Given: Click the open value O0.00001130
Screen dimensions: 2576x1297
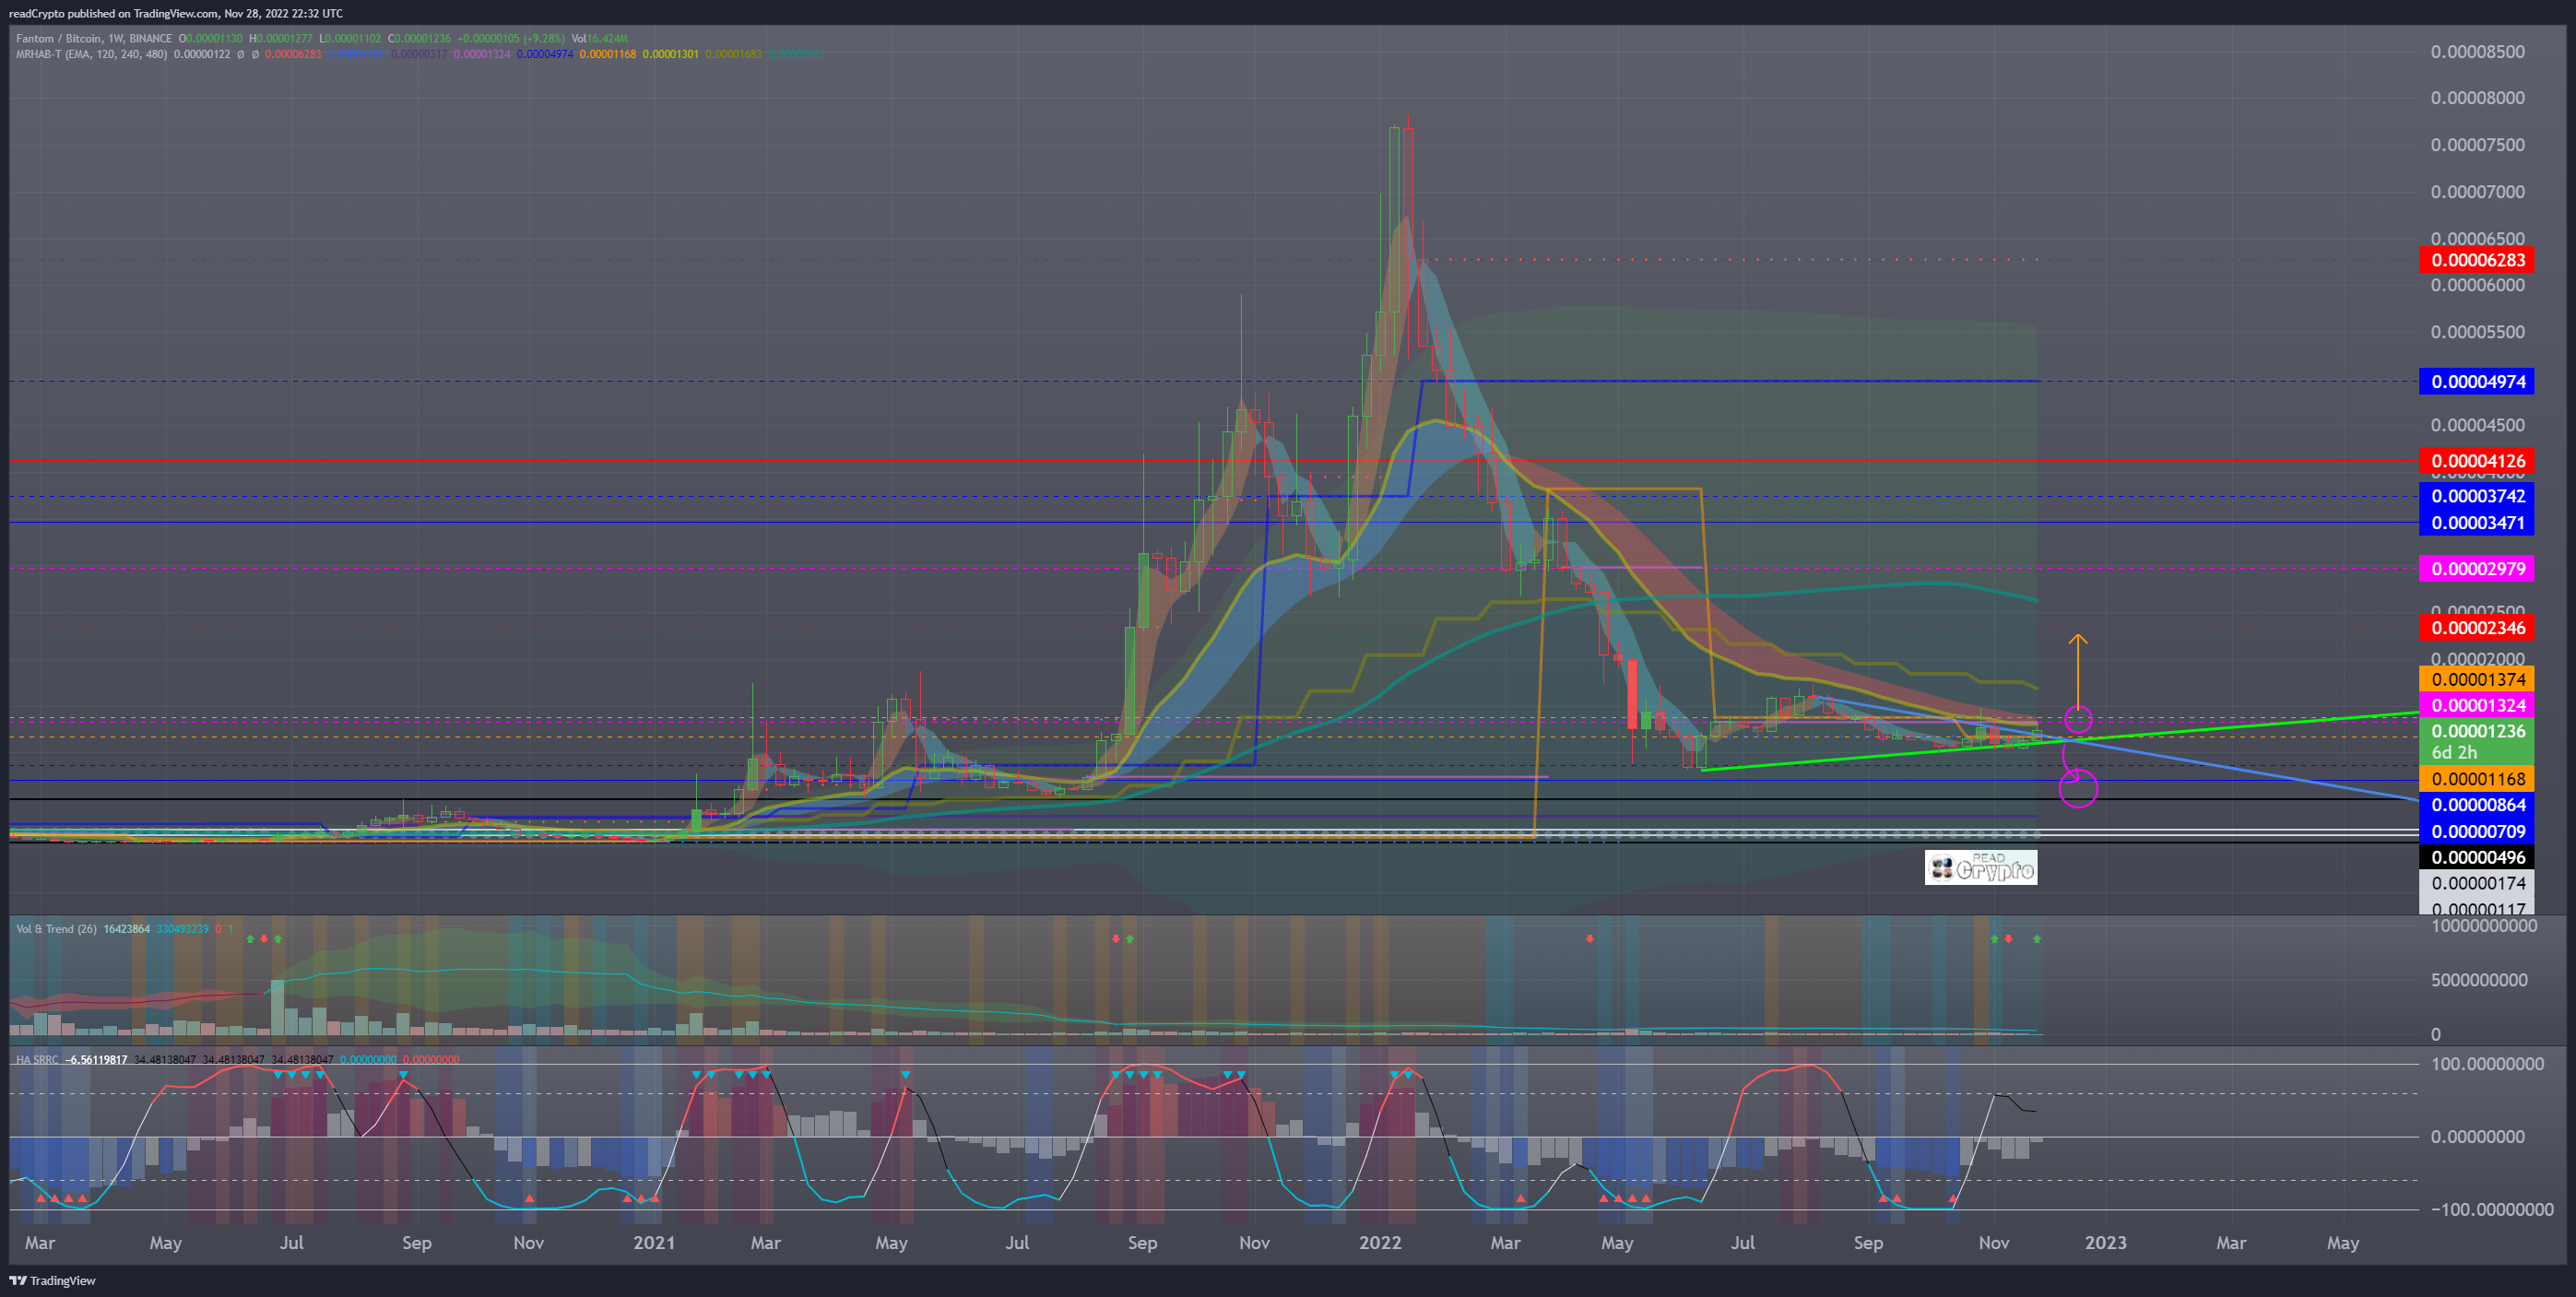Looking at the screenshot, I should tap(211, 39).
